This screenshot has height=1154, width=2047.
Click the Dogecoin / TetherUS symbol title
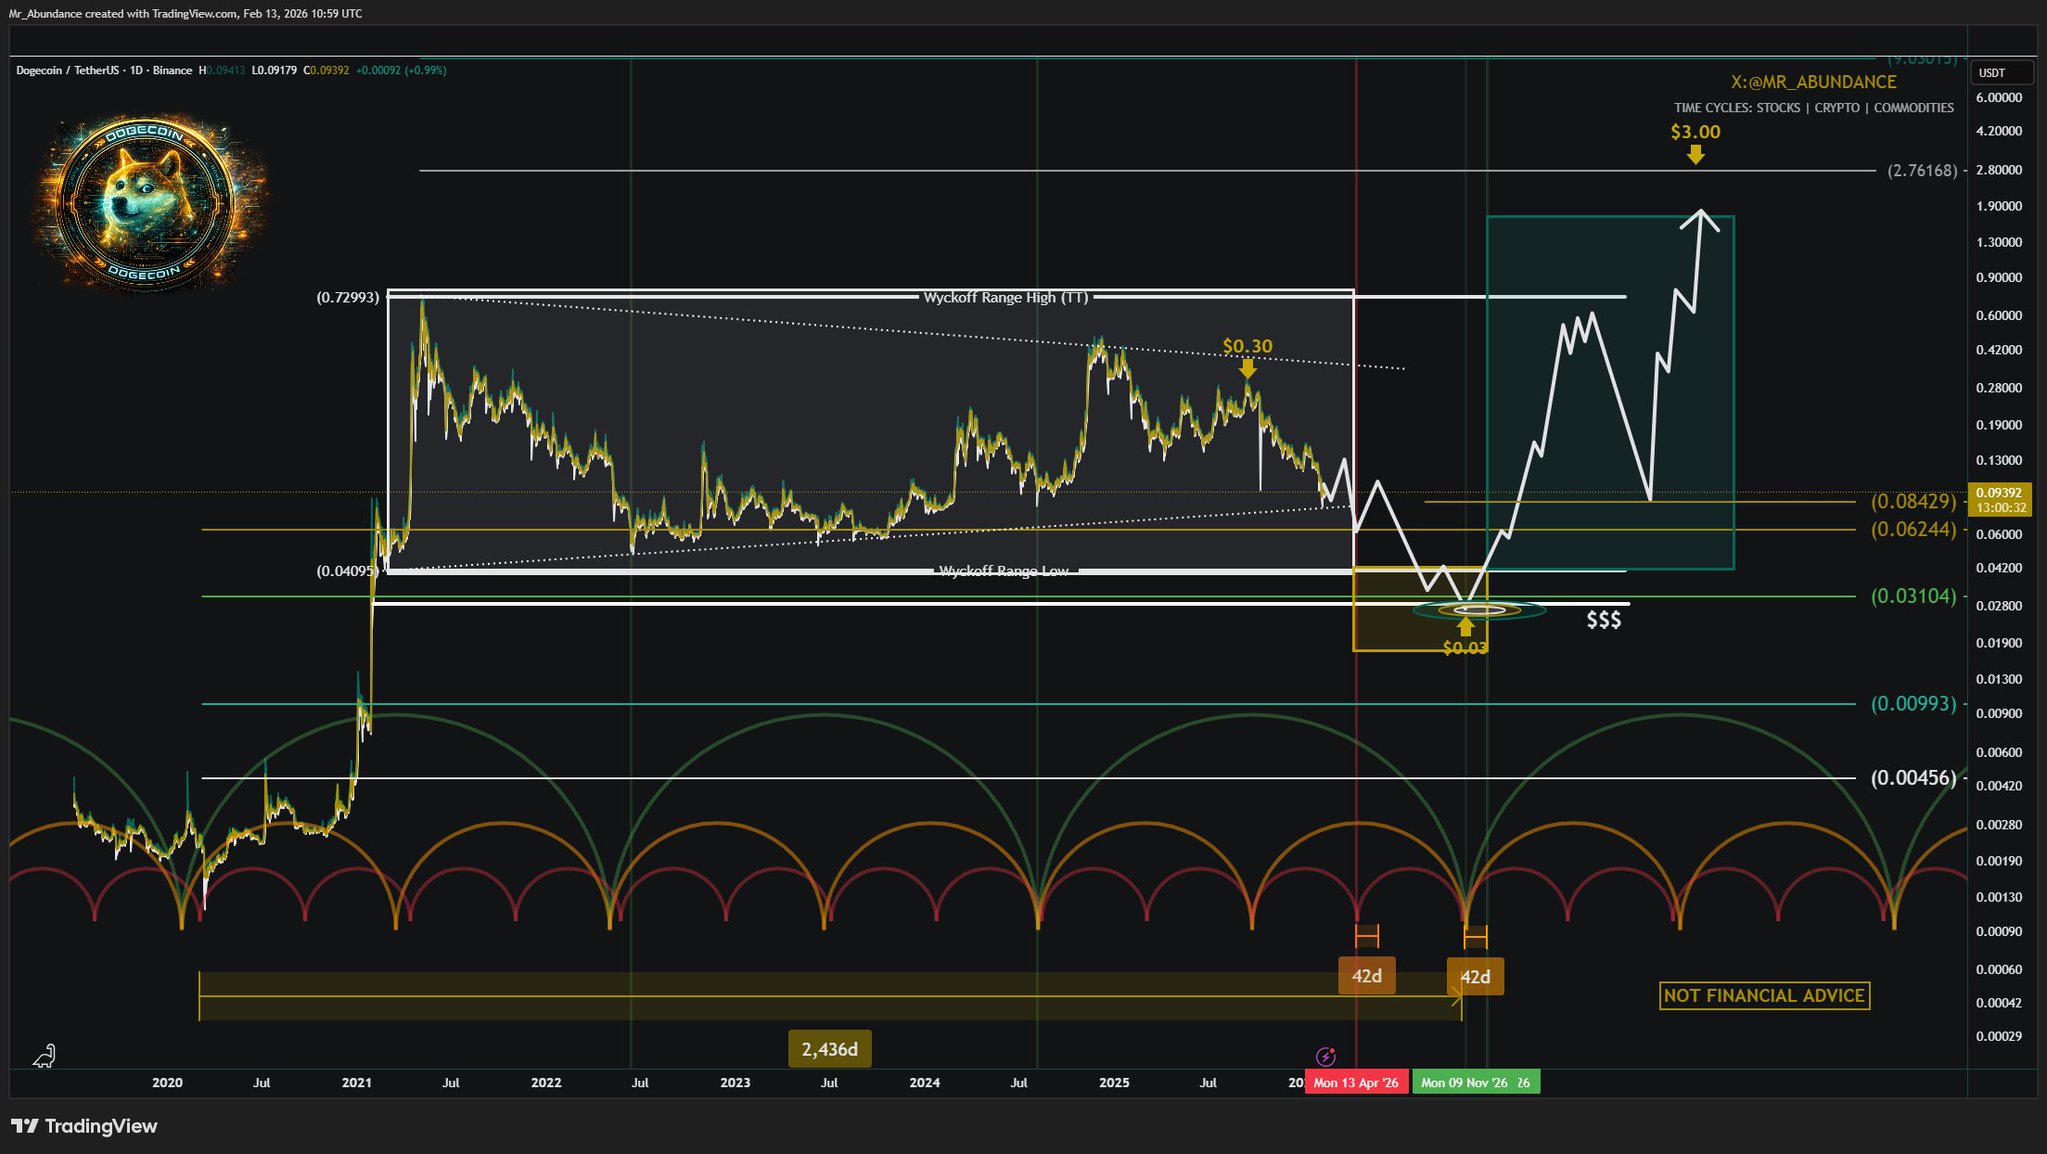(66, 70)
